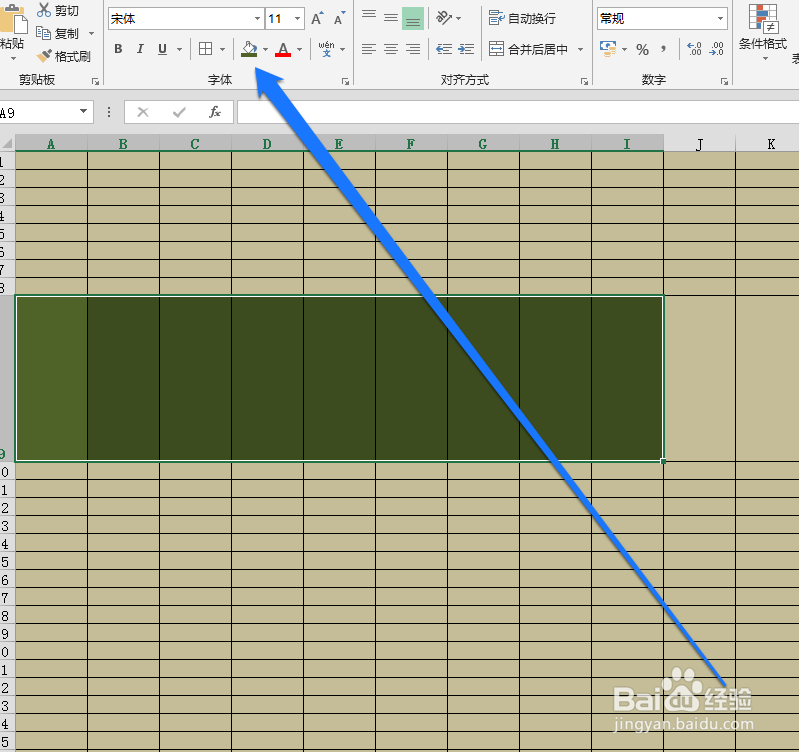
Task: Decrease the indent
Action: pos(444,49)
